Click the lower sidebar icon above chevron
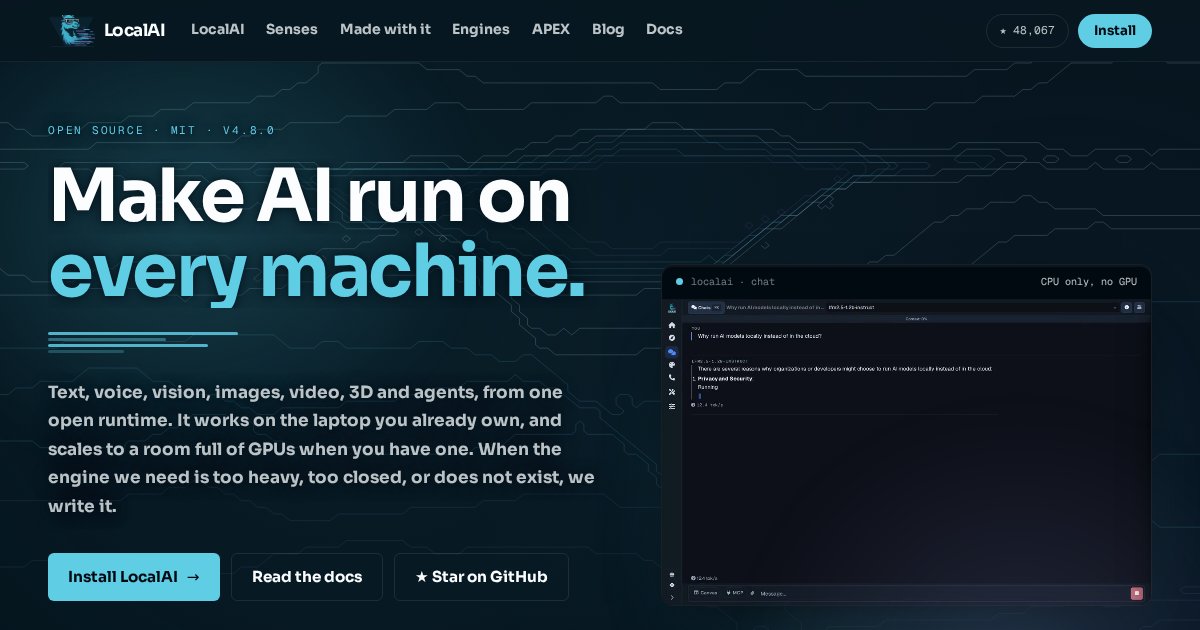This screenshot has width=1200, height=630. pos(672,585)
